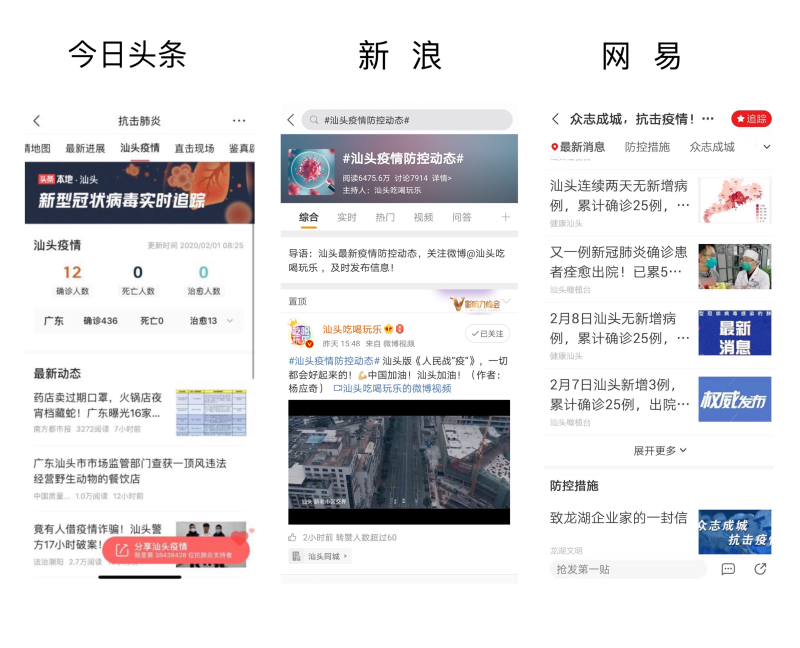Viewport: 800px width, 648px height.
Task: Click the #汕头疫情防控动态# search field
Action: click(407, 120)
